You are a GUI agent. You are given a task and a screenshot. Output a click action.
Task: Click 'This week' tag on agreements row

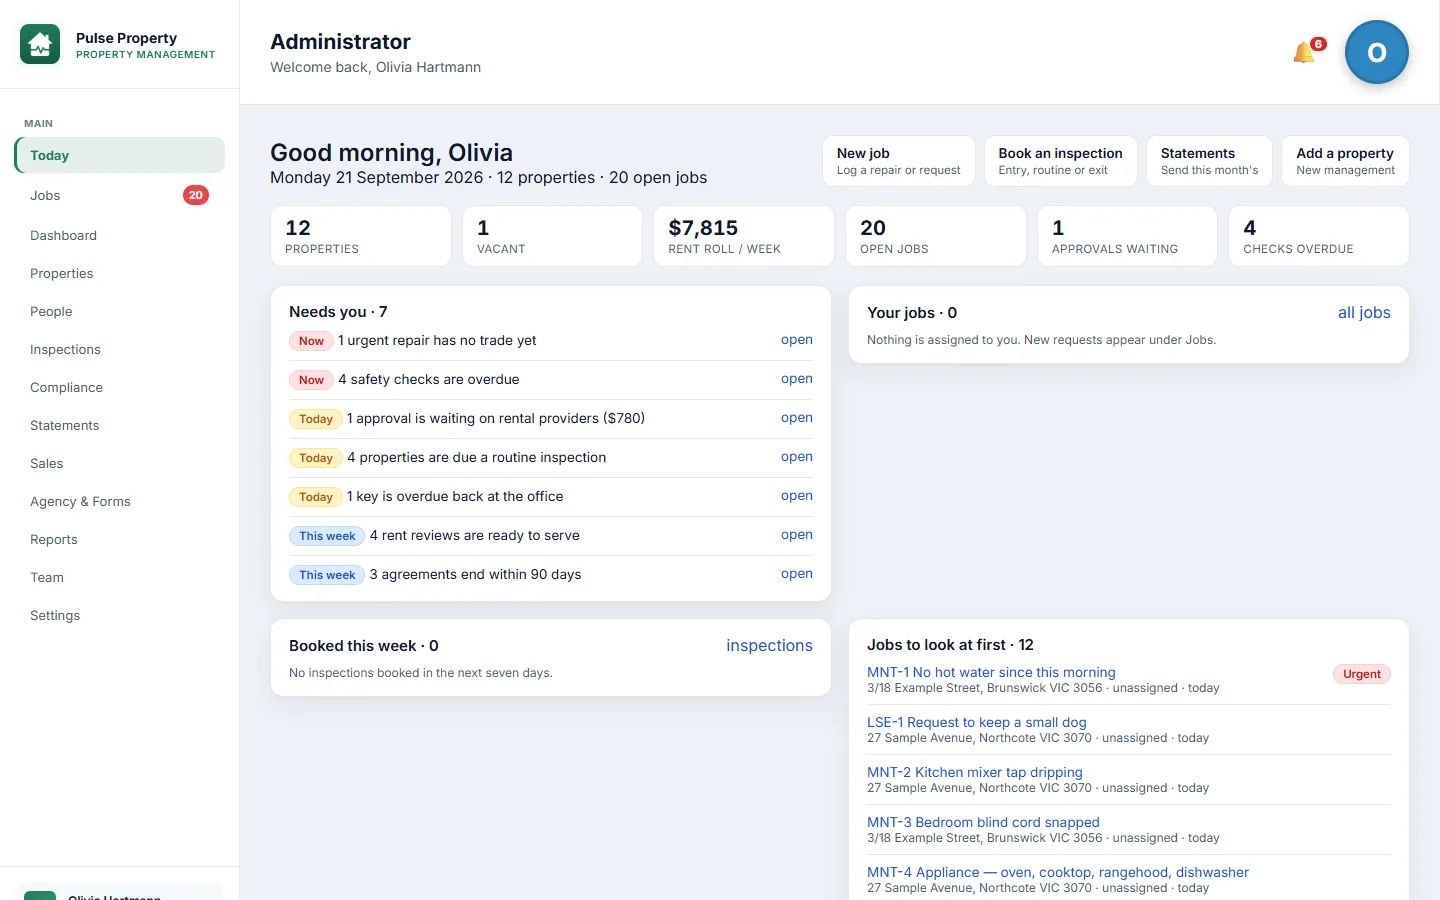327,575
